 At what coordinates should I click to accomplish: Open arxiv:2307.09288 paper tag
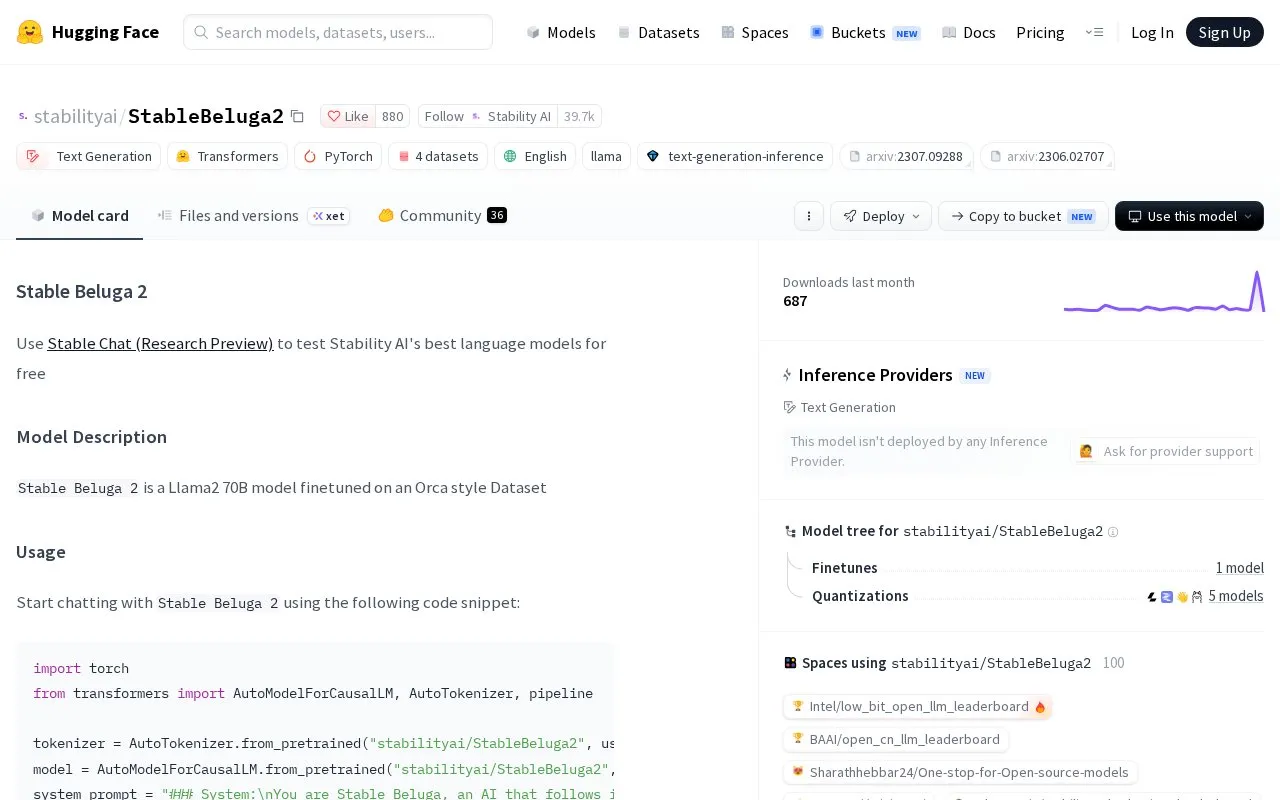coord(906,156)
